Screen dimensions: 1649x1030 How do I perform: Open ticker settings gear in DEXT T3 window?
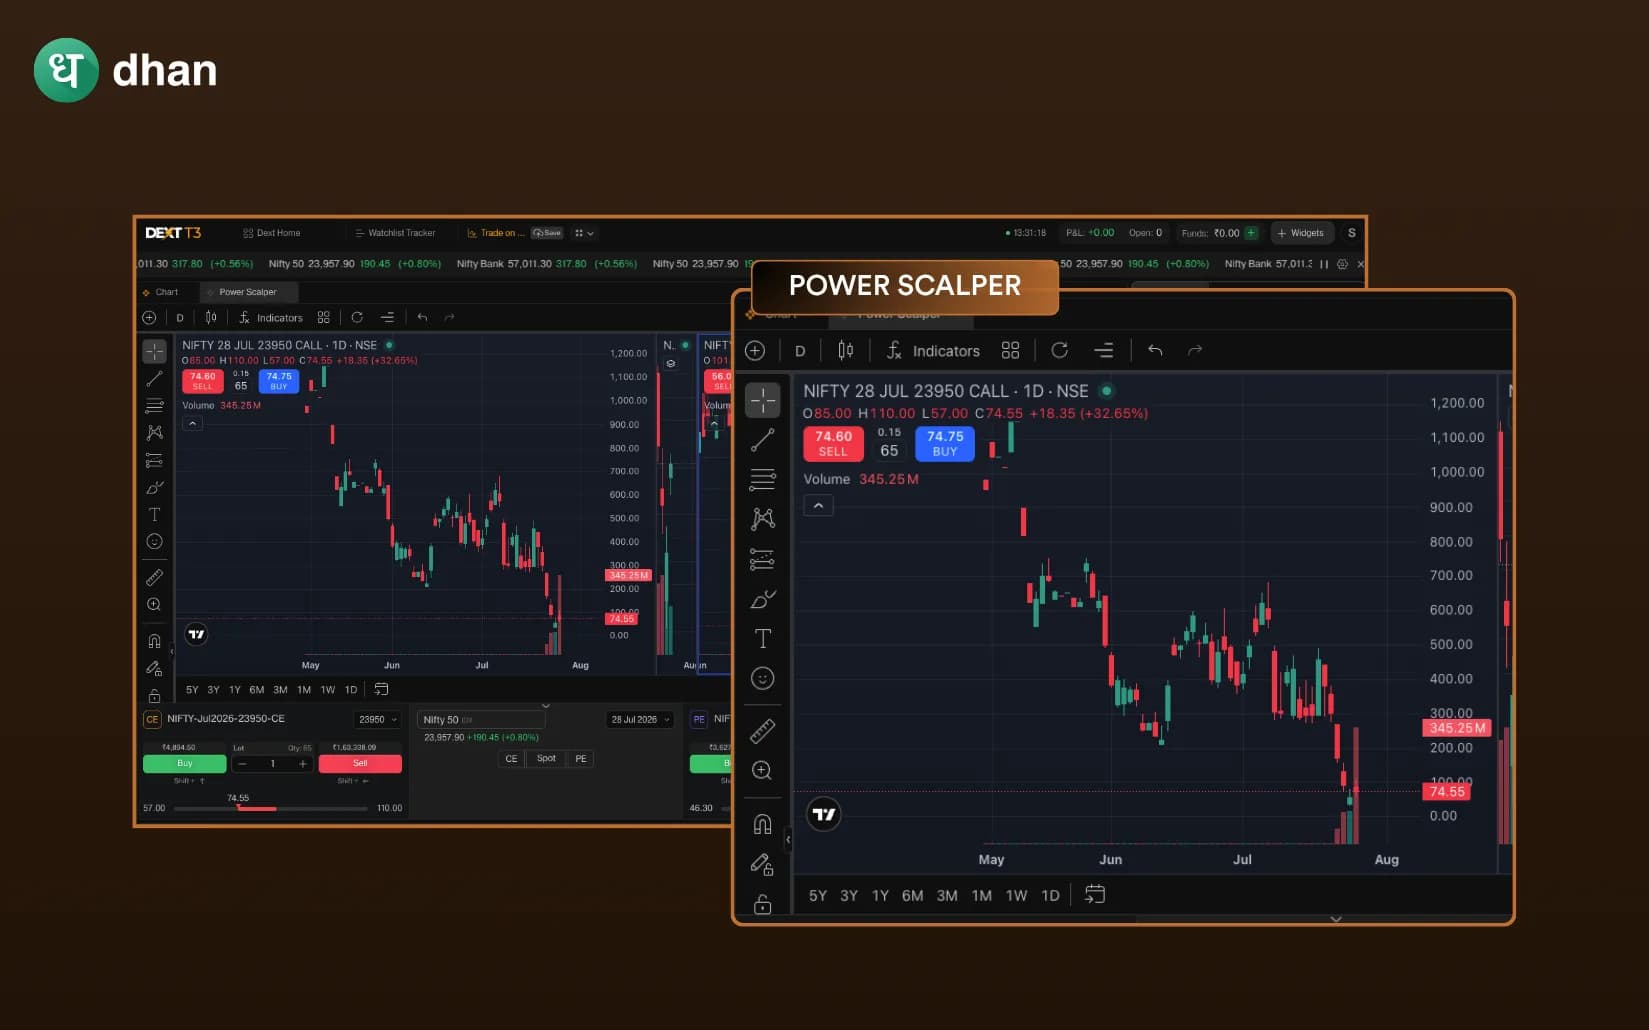click(1343, 264)
